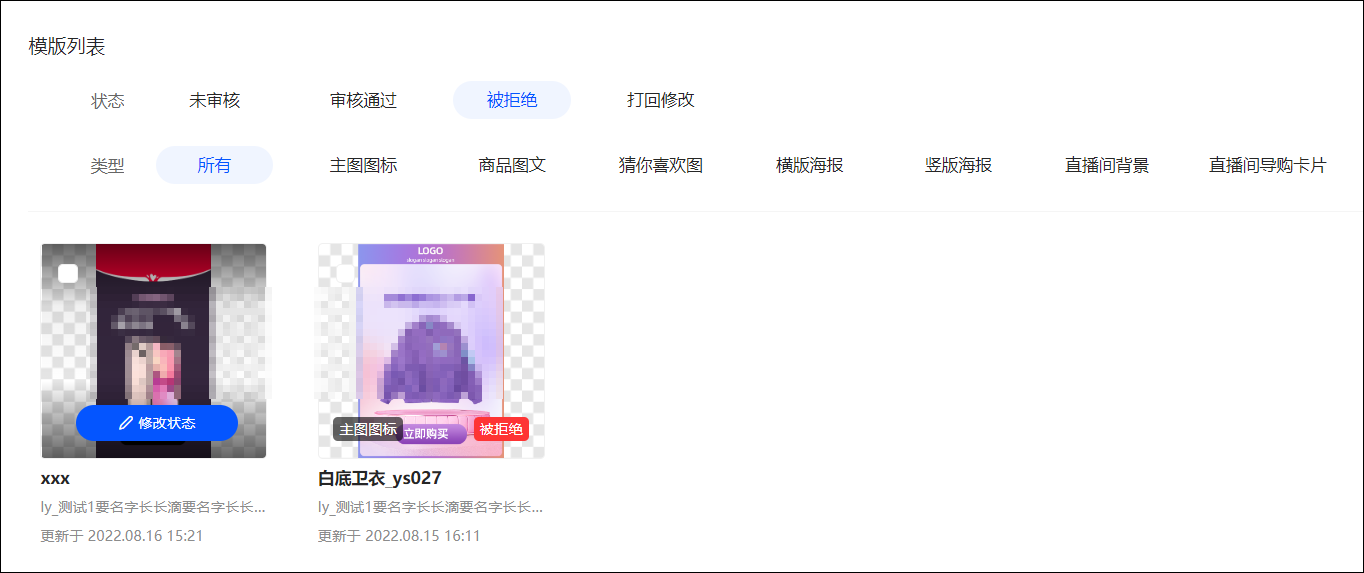Select the 打回修改 status filter

pos(661,100)
